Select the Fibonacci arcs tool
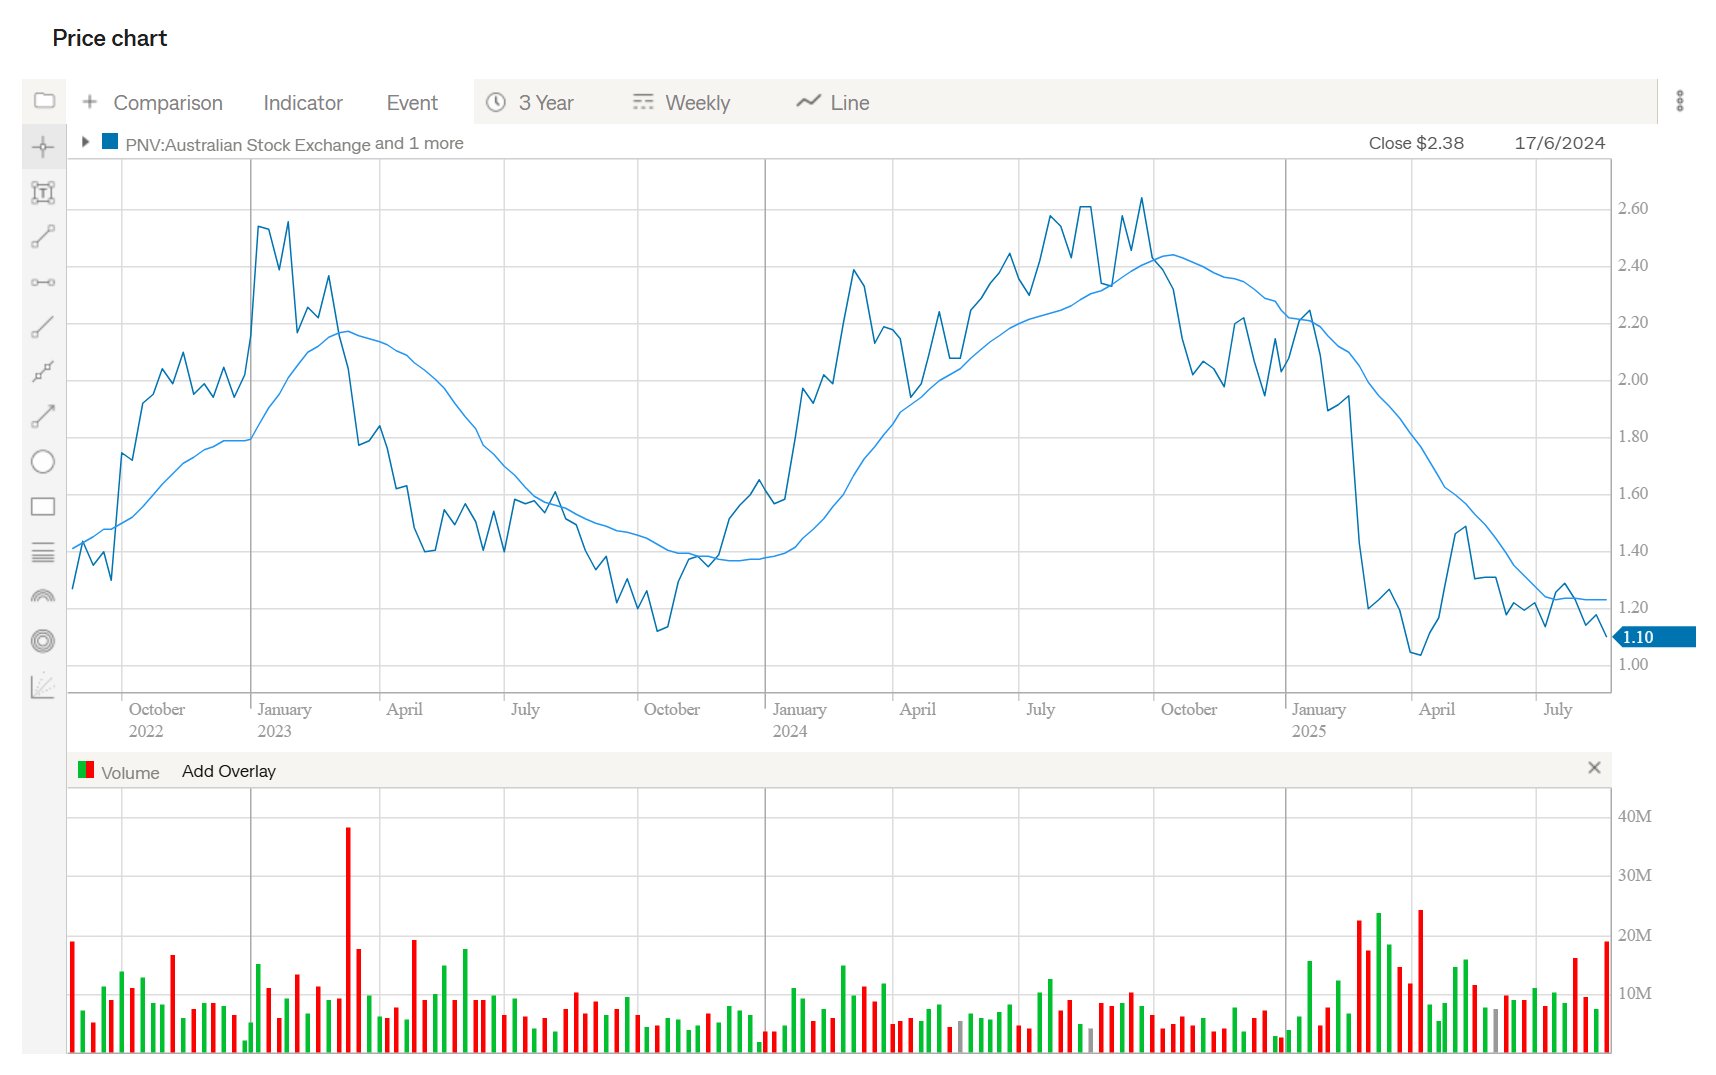The image size is (1716, 1075). point(43,597)
